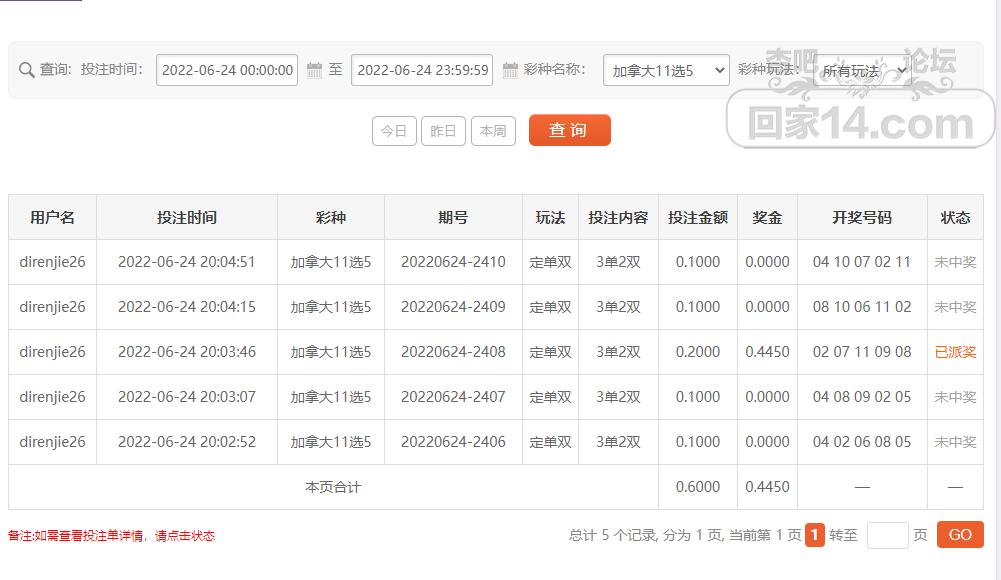The height and width of the screenshot is (580, 1001).
Task: Click username direnjie26 in the first row
Action: 51,262
